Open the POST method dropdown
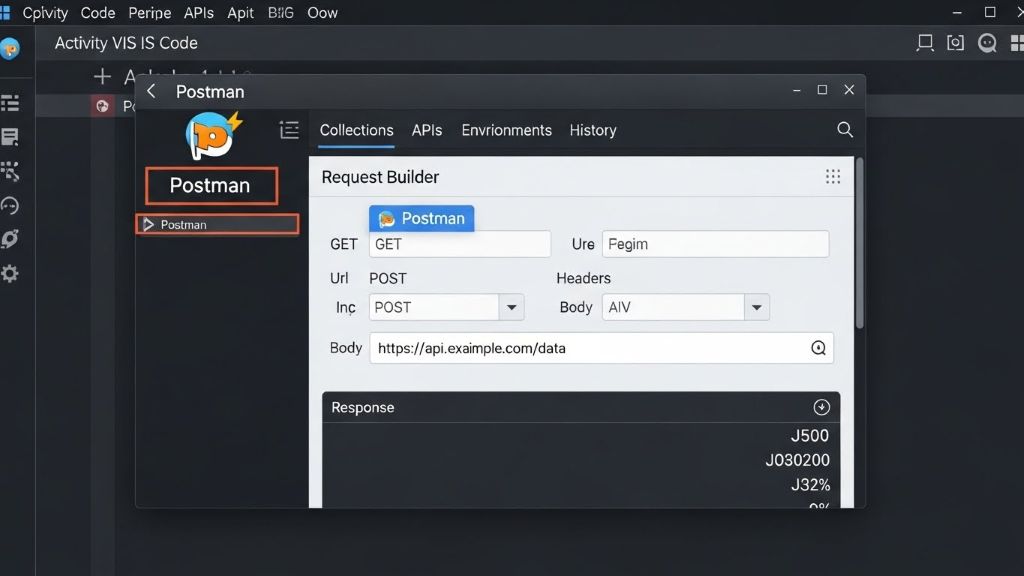 pyautogui.click(x=511, y=307)
